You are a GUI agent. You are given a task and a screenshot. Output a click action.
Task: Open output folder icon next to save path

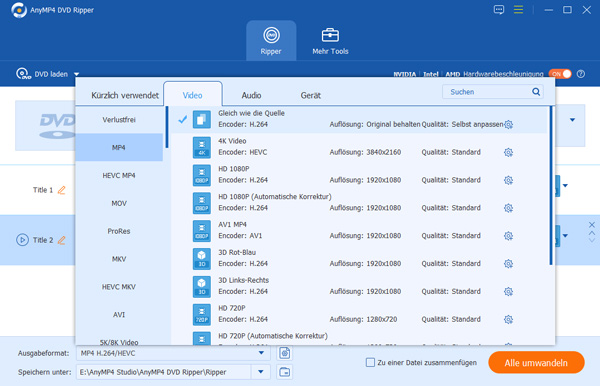point(284,372)
